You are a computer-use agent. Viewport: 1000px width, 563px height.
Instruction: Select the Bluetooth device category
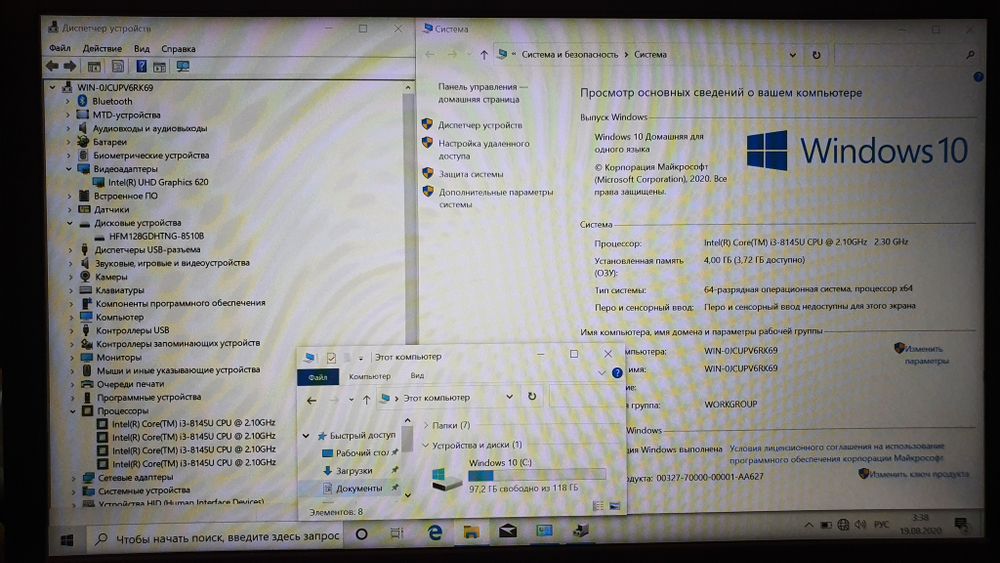click(112, 101)
